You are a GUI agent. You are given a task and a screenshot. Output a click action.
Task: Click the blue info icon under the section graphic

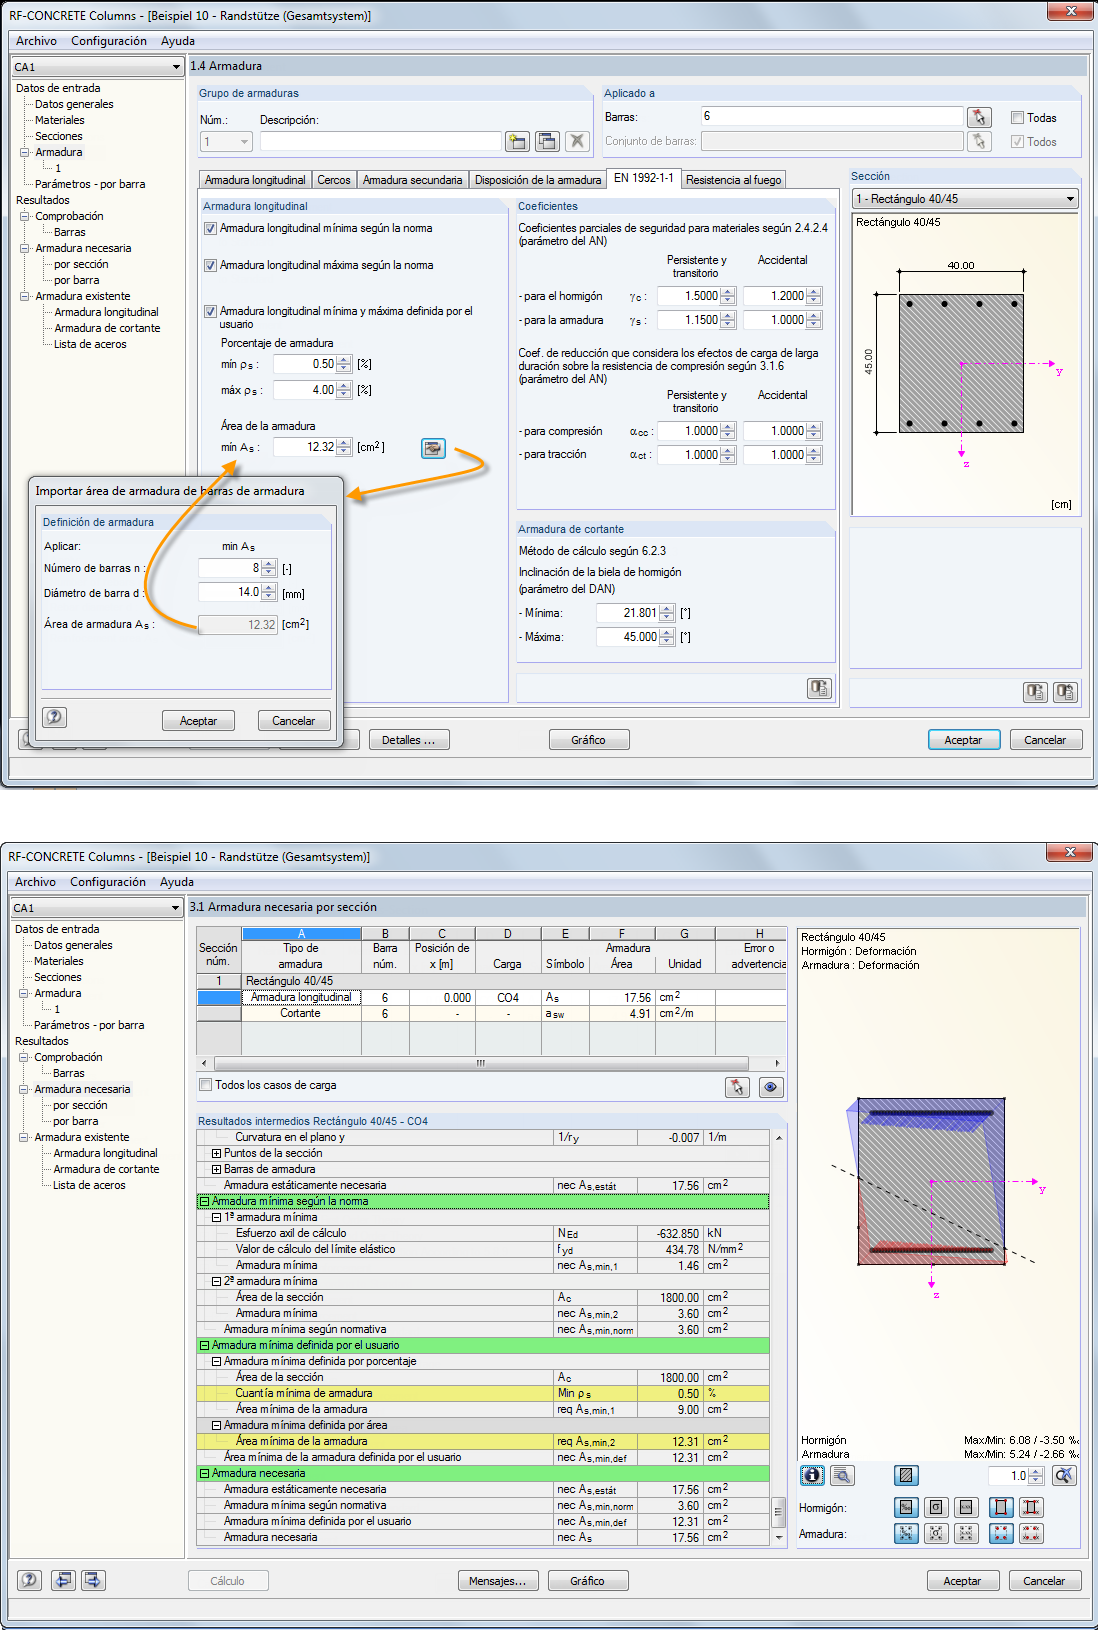pyautogui.click(x=812, y=1475)
